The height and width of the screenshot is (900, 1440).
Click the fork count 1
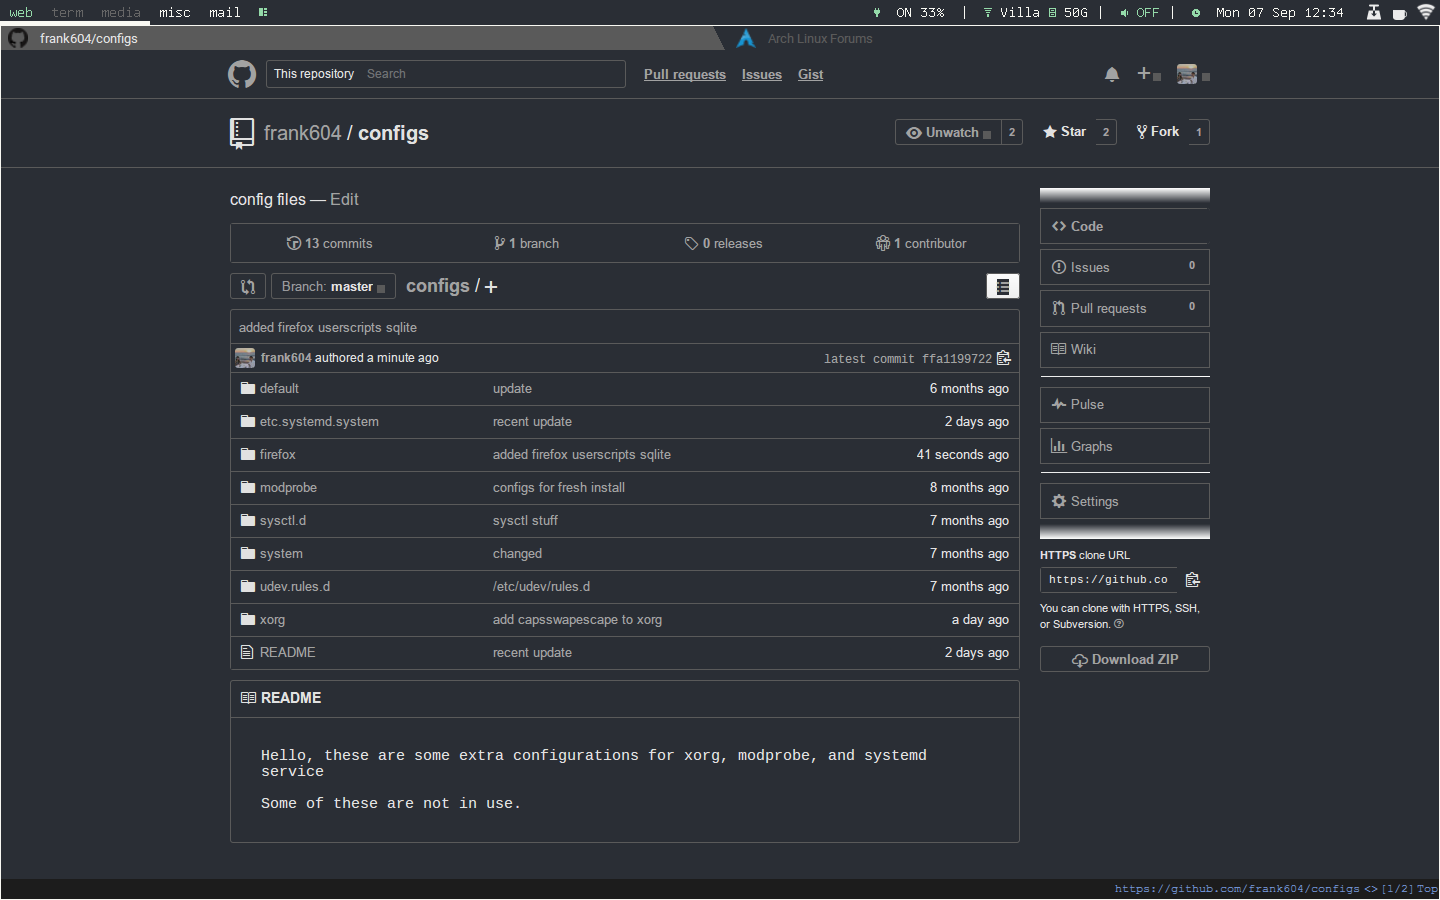(1199, 132)
